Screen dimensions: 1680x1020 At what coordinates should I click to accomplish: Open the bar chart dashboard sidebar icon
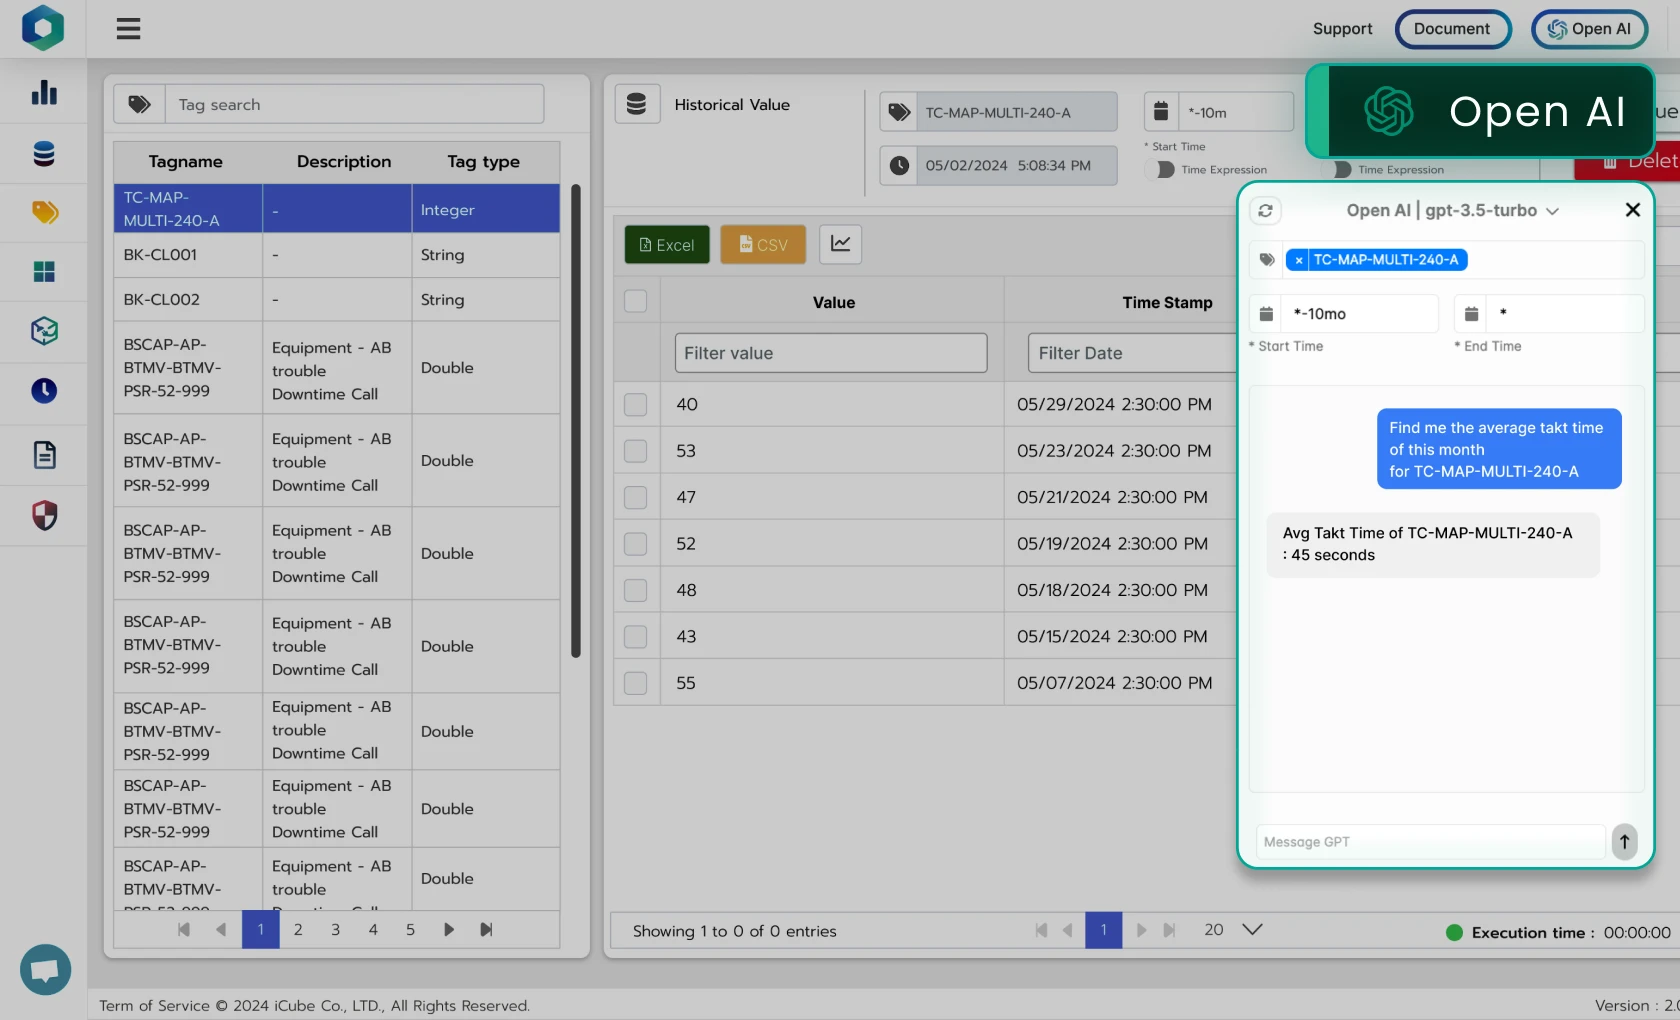point(44,93)
